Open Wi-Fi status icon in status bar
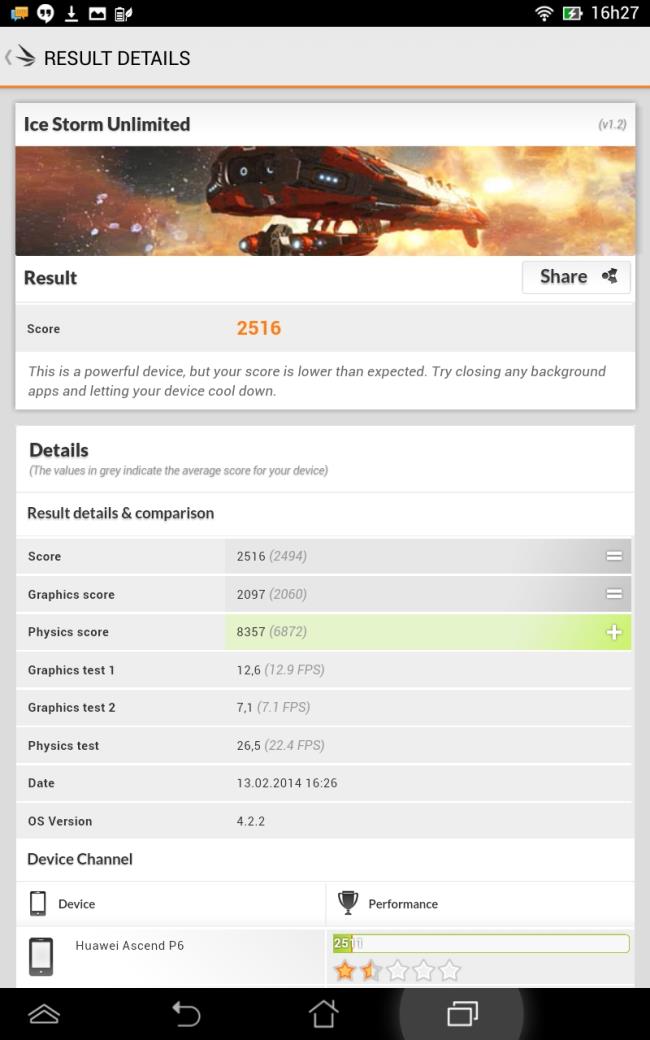The image size is (650, 1040). pos(545,13)
